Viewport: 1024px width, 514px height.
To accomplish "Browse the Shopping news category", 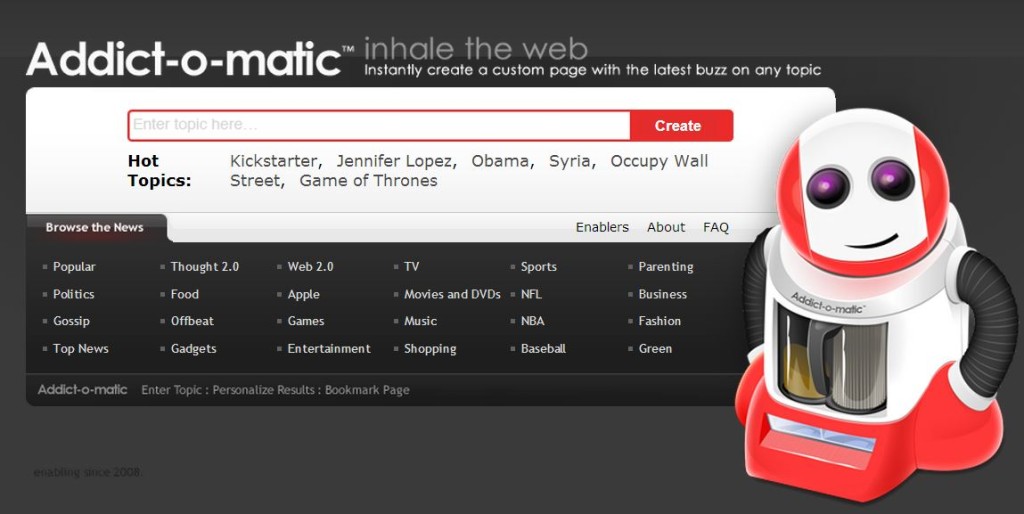I will pyautogui.click(x=430, y=349).
